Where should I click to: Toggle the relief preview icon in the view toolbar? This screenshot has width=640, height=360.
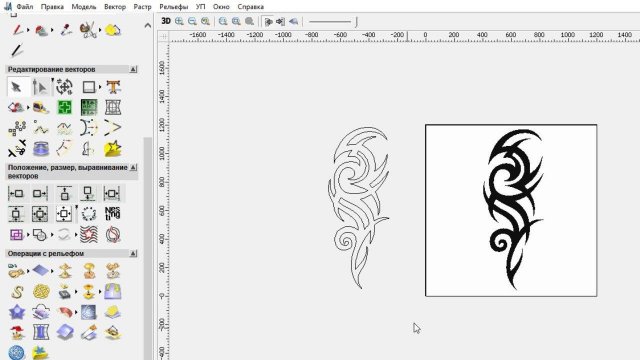click(x=293, y=21)
